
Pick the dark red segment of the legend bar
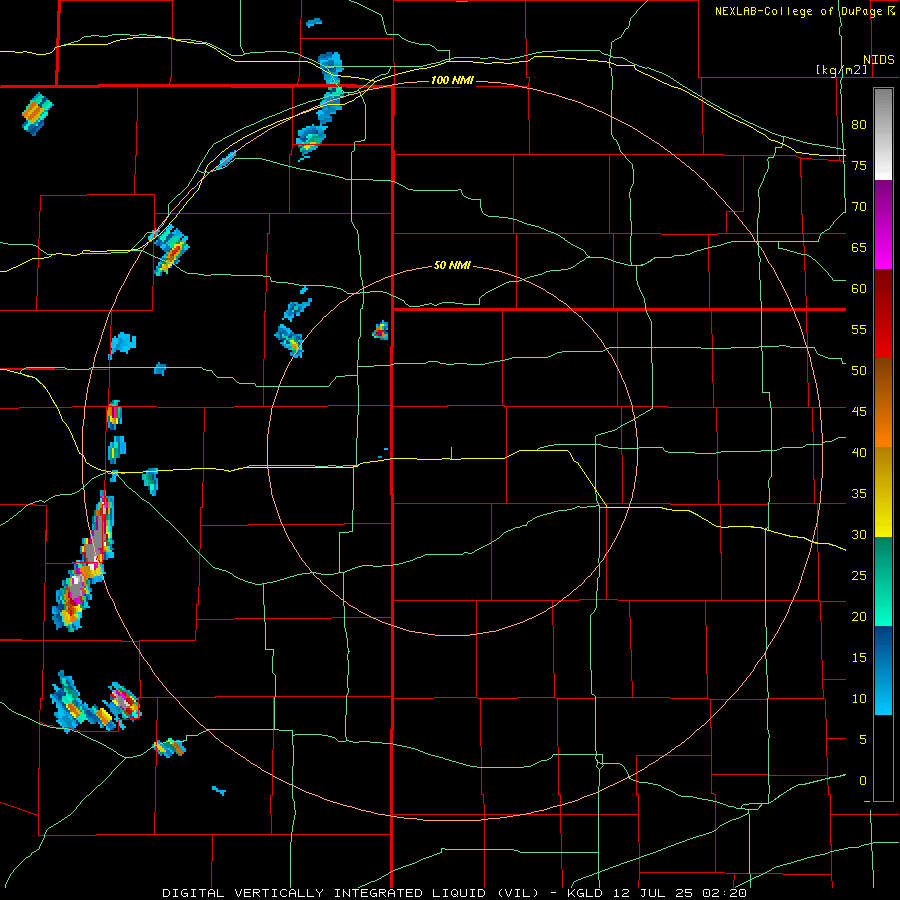pos(883,313)
